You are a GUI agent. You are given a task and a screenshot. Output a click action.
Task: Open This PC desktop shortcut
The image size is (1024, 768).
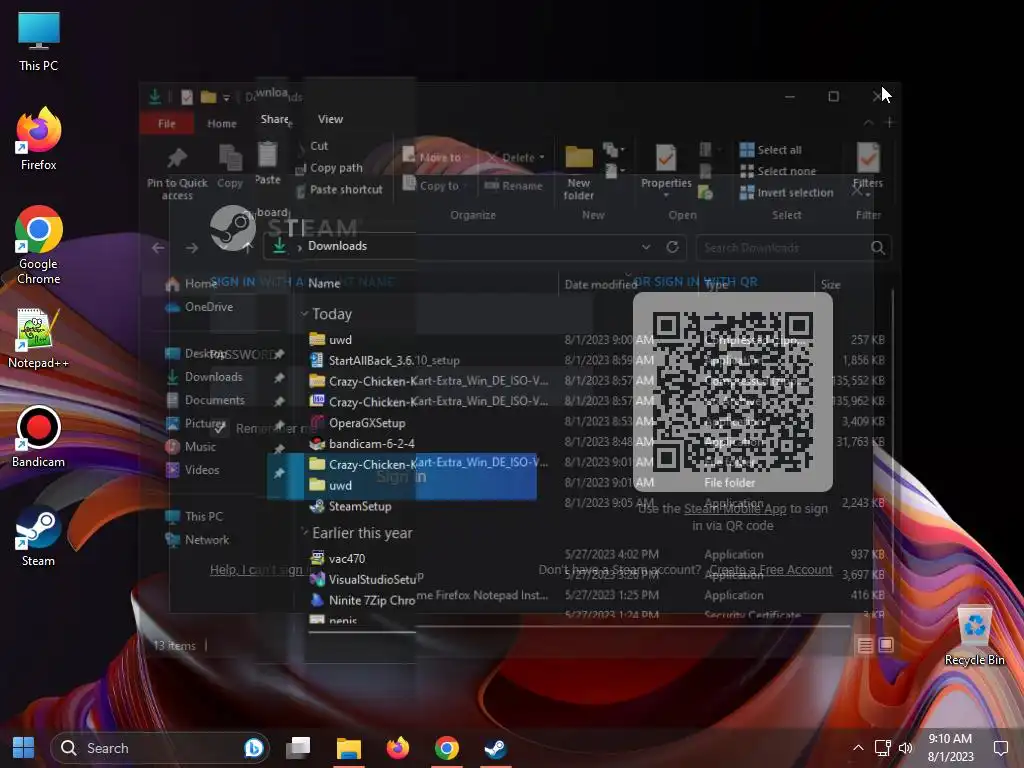[x=39, y=42]
